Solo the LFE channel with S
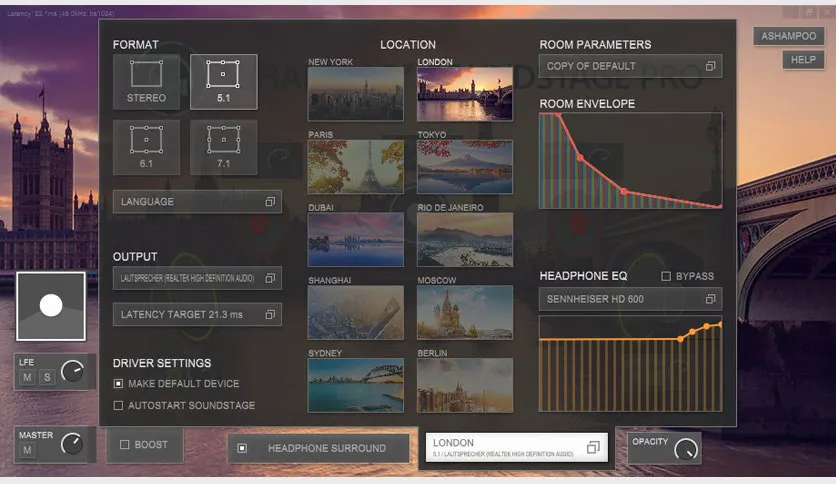The width and height of the screenshot is (836, 484). click(x=47, y=377)
